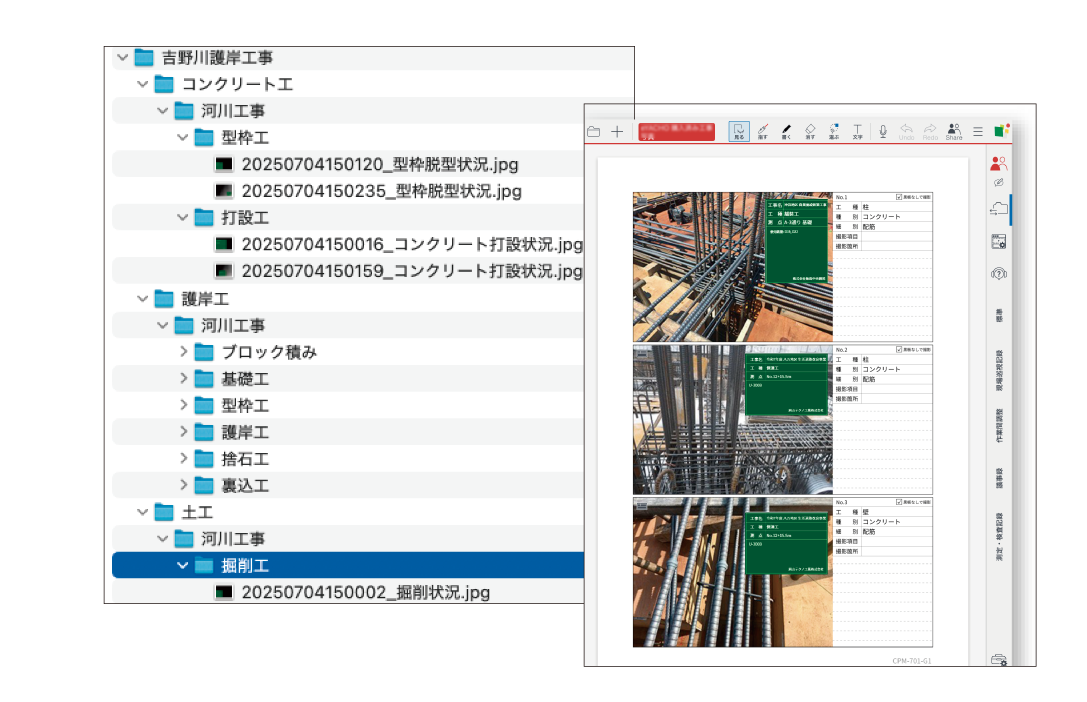Open Share options from the toolbar

pyautogui.click(x=954, y=131)
